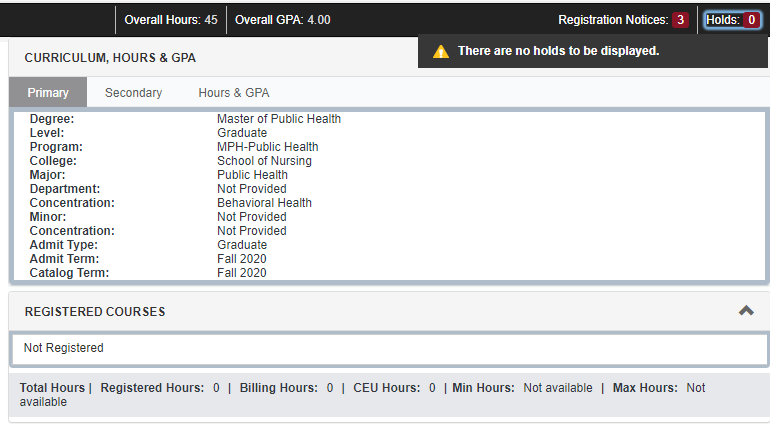
Task: Open Registration Notices
Action: (x=623, y=20)
